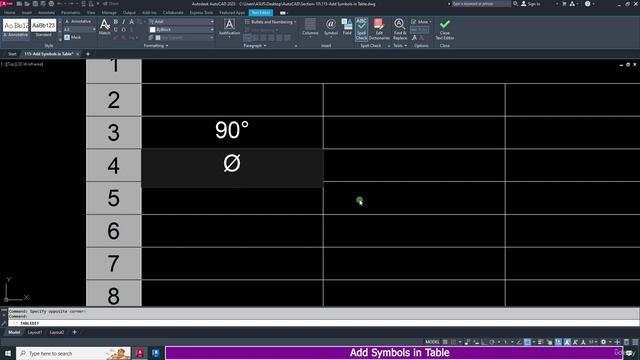Click MODEL space status bar button

[432, 342]
